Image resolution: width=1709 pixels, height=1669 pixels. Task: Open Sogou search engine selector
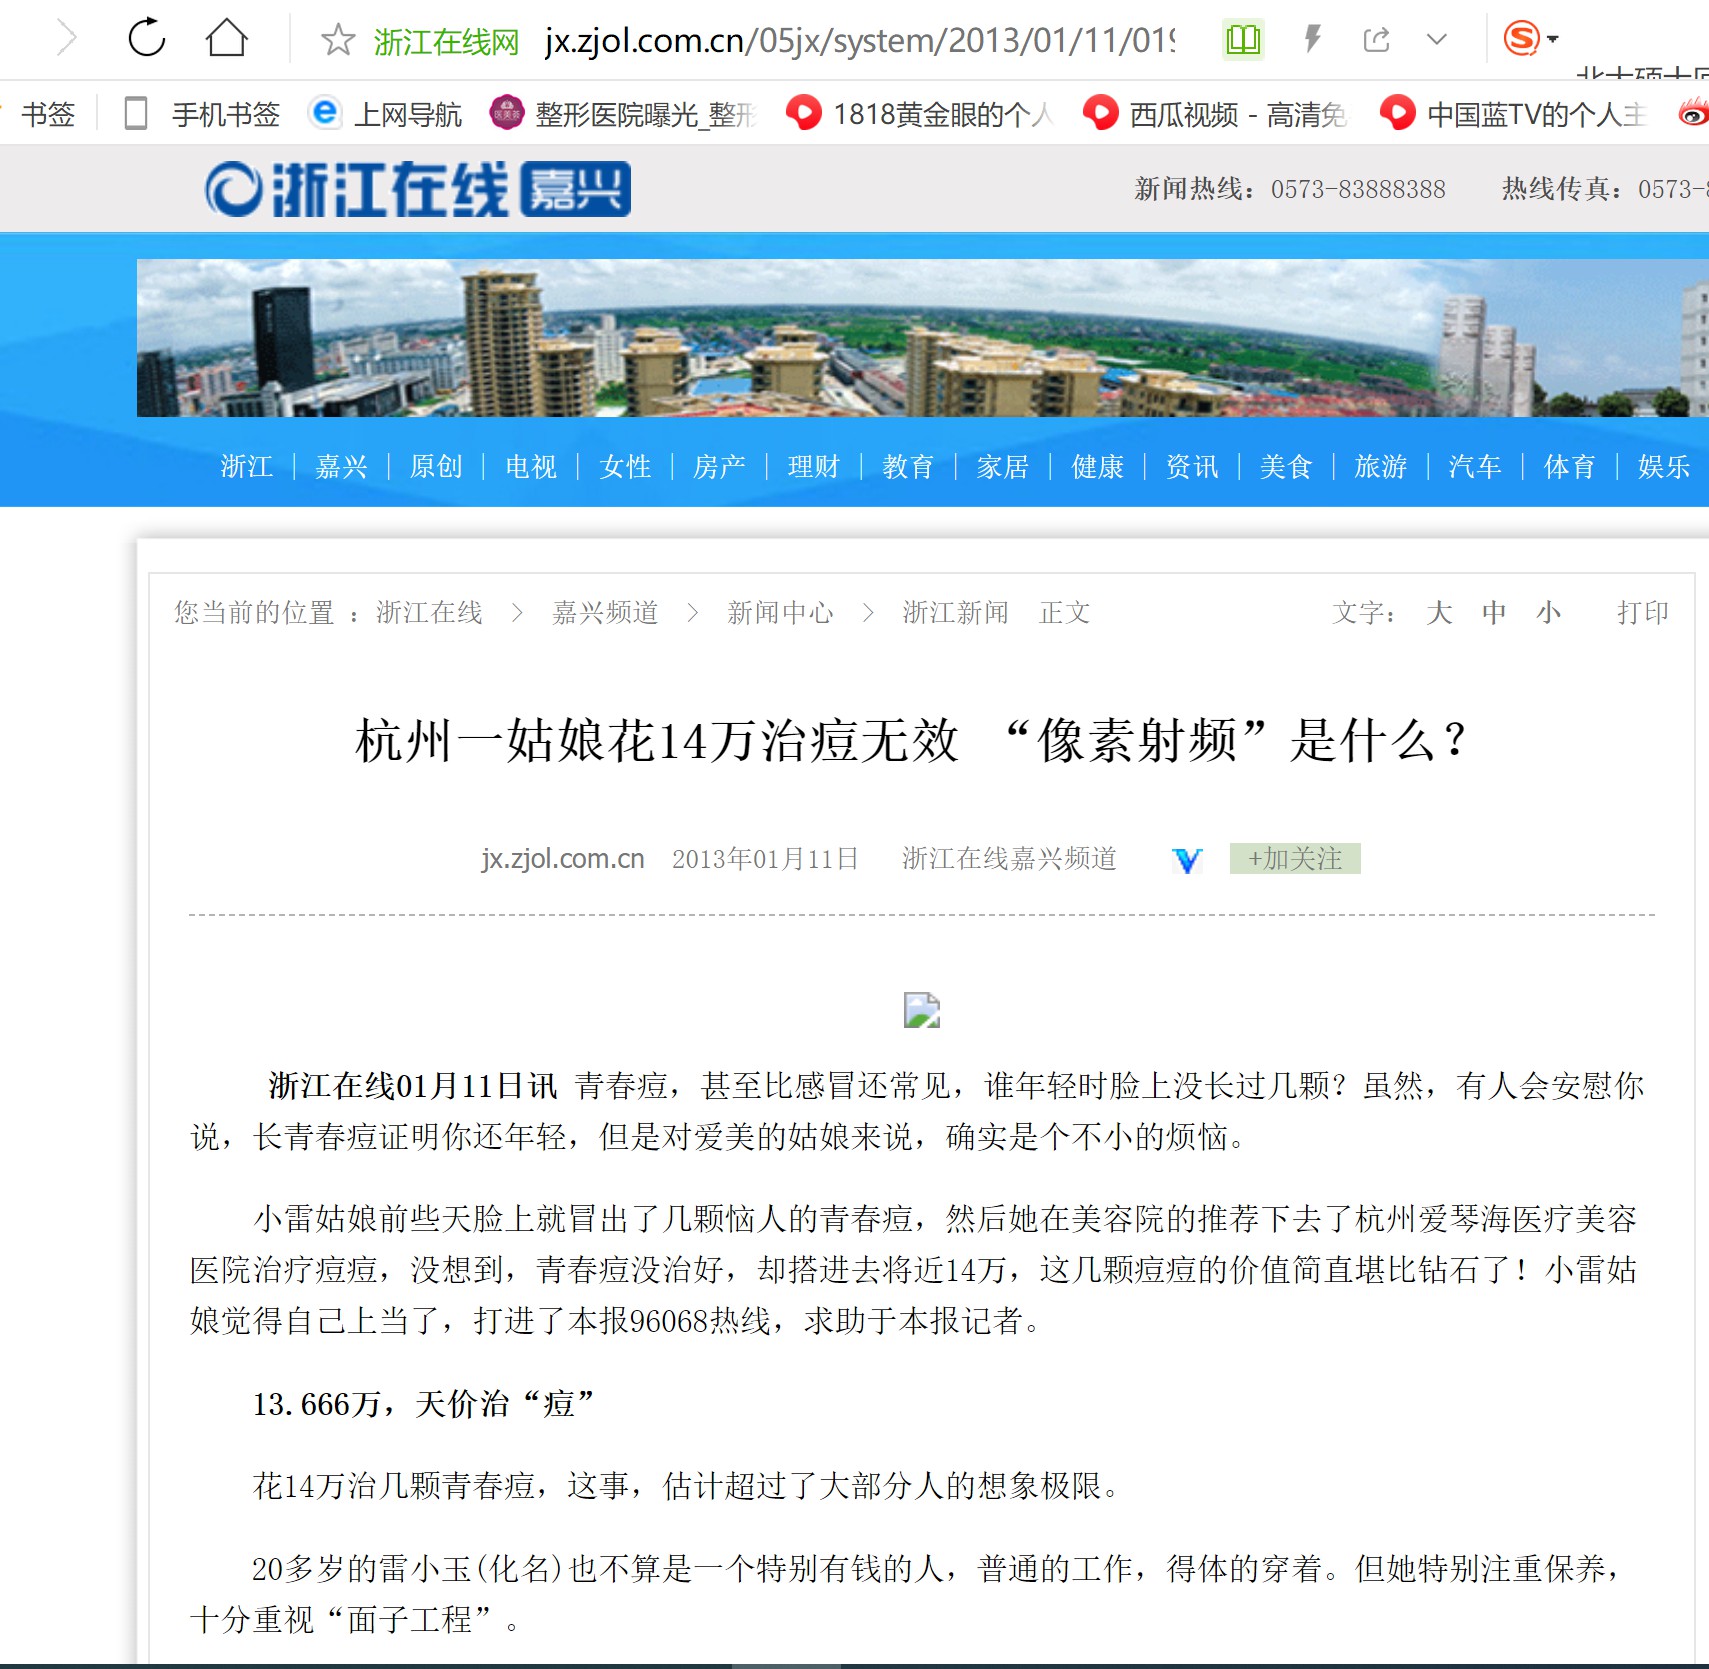1530,40
